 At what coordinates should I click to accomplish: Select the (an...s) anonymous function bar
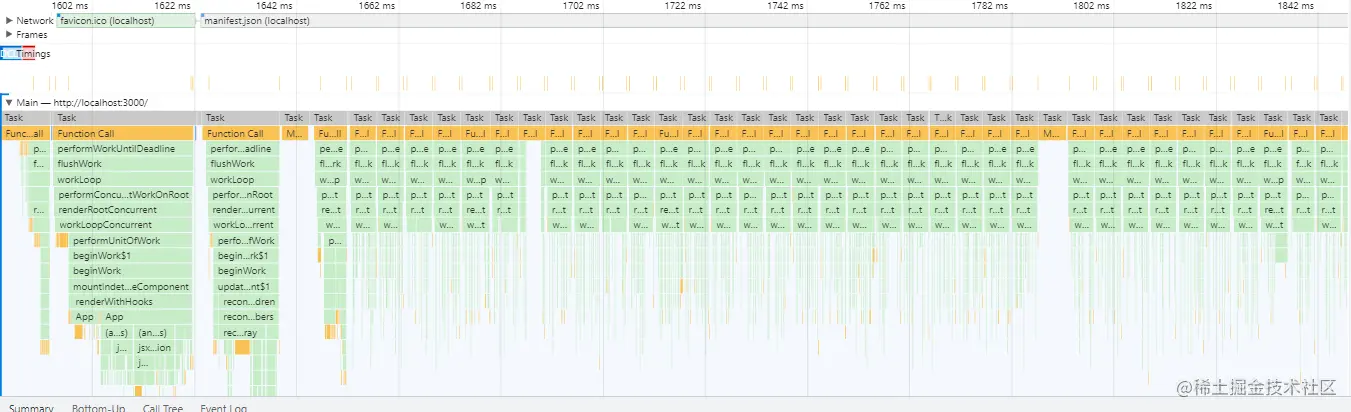tap(153, 333)
